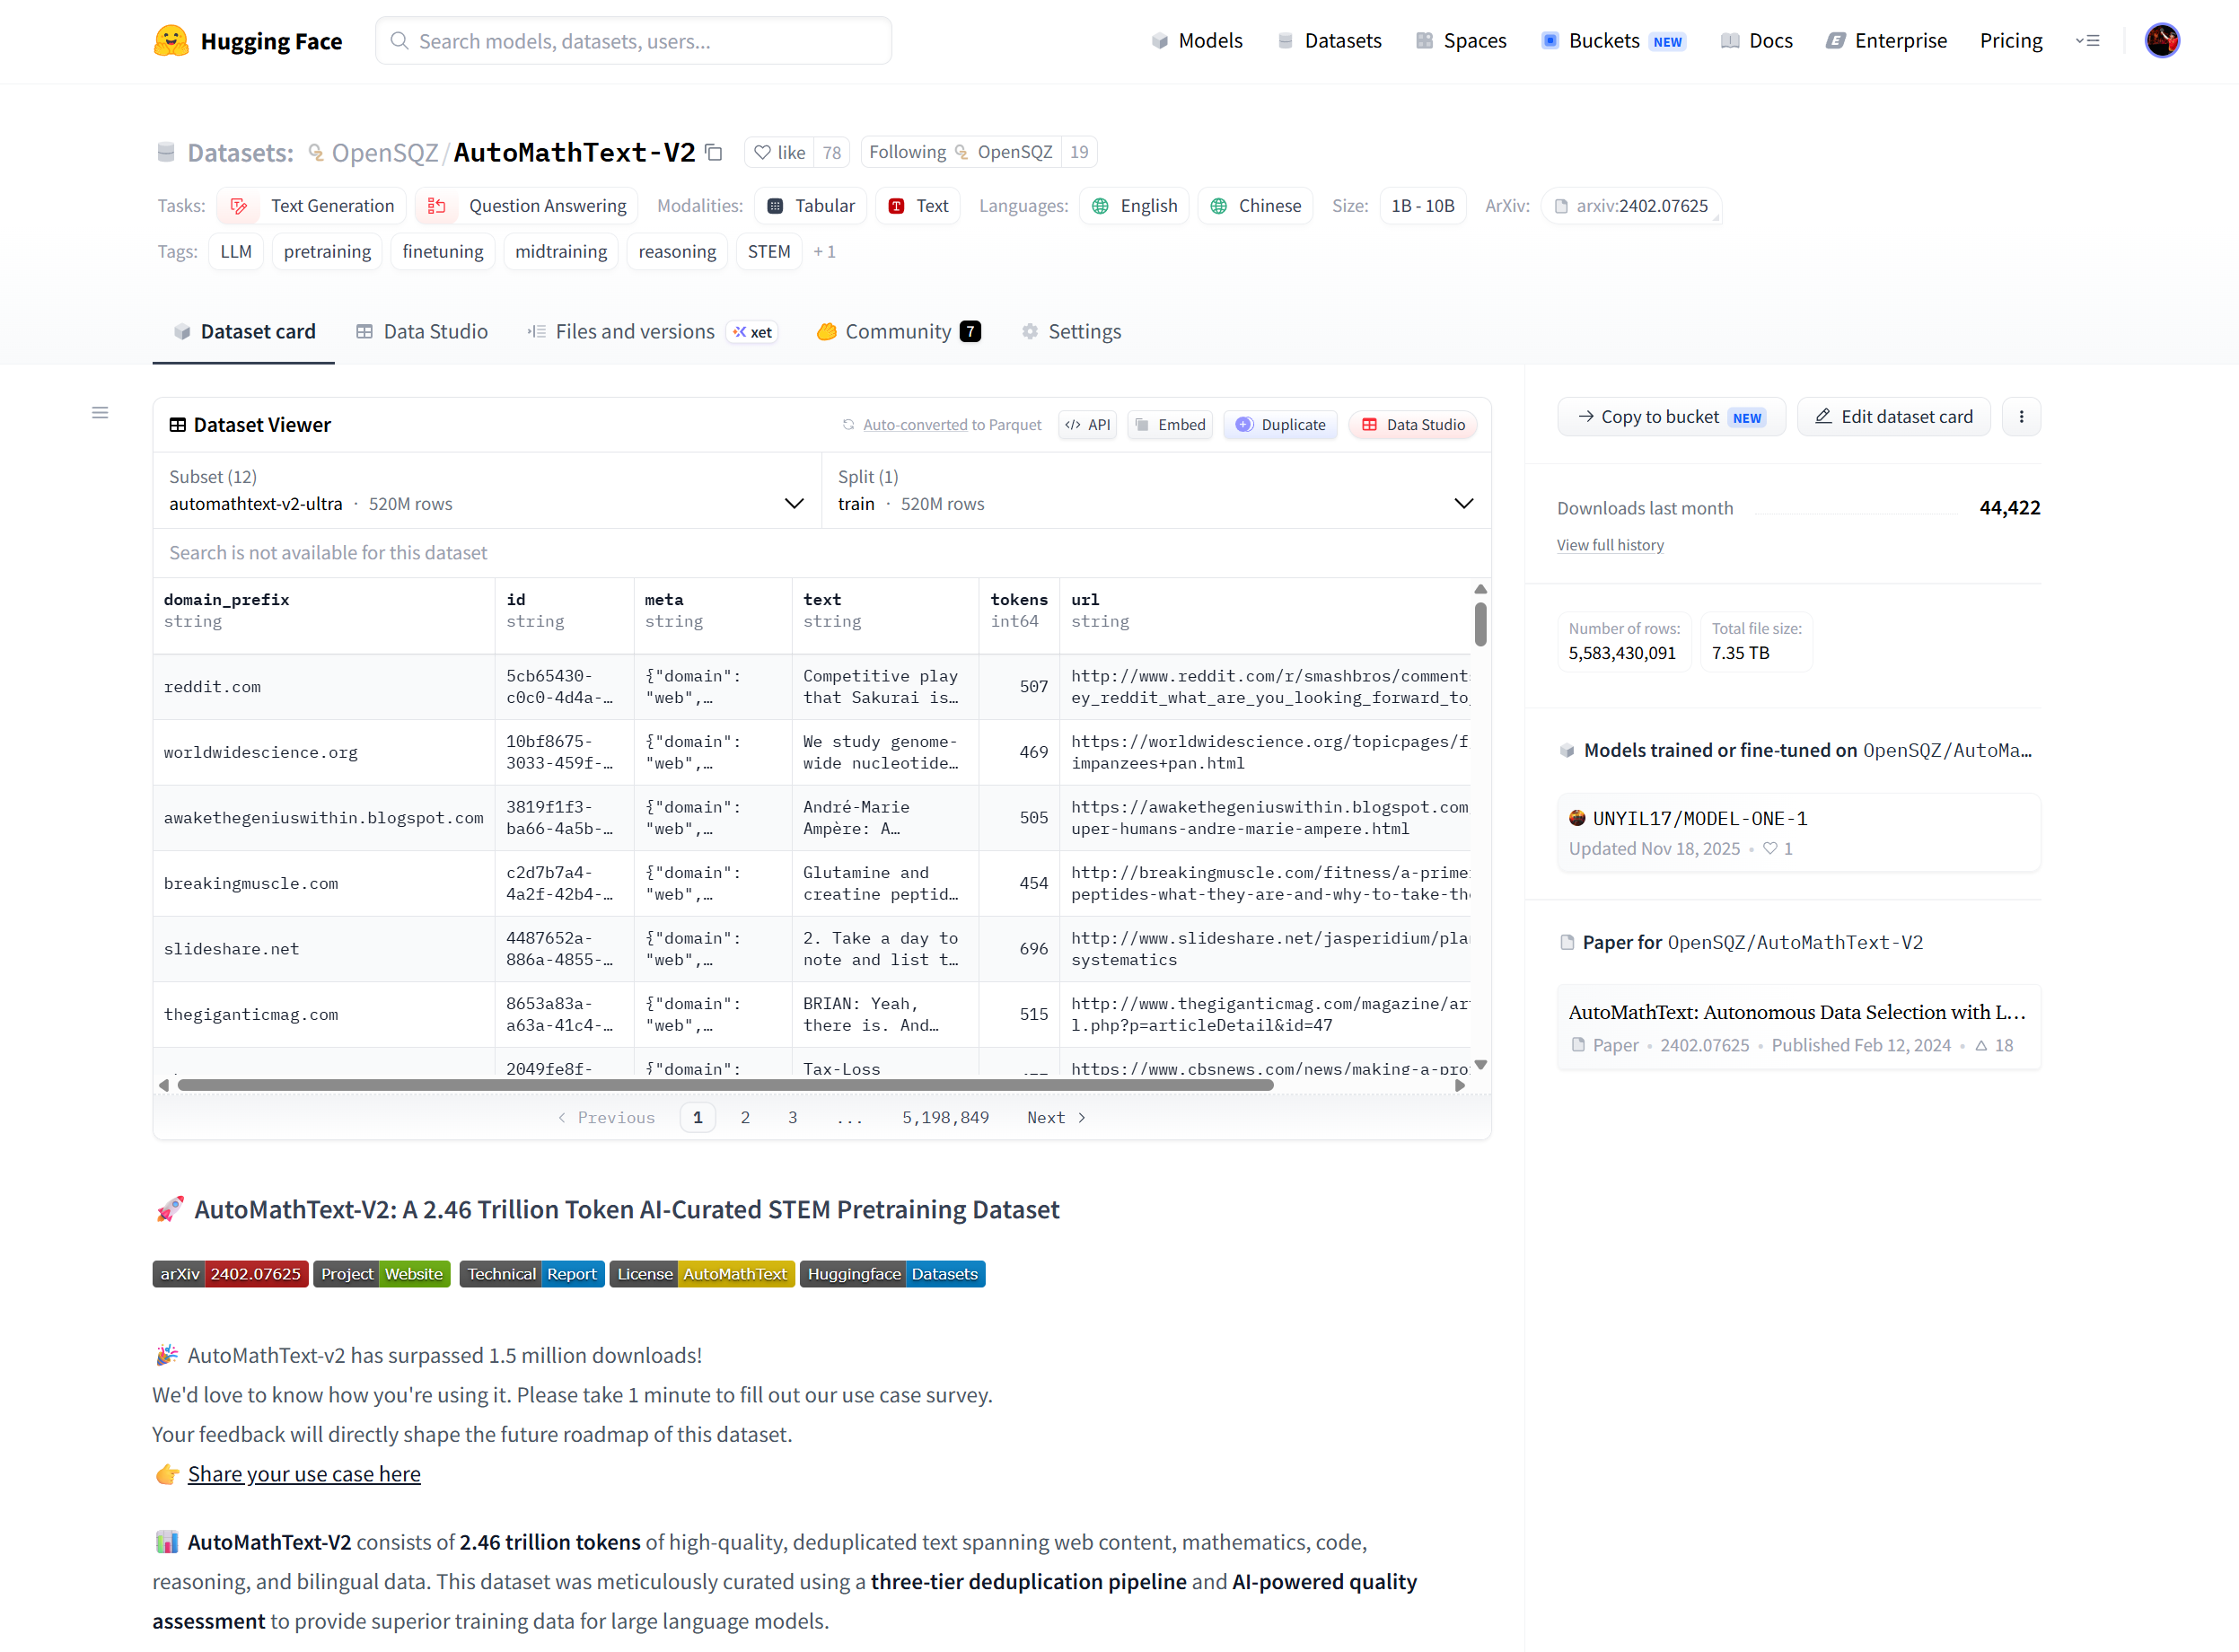This screenshot has height=1652, width=2239.
Task: Click the Question Answering task tag
Action: [x=527, y=206]
